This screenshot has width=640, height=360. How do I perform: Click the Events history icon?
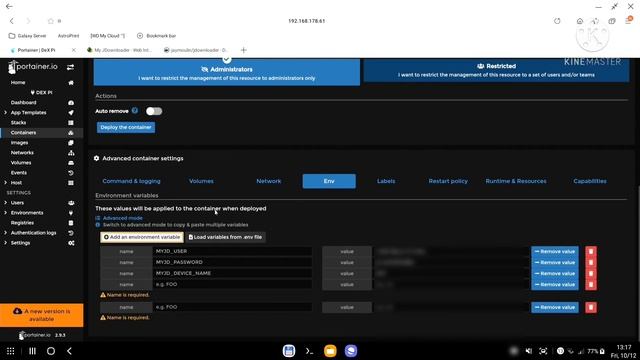[x=71, y=173]
